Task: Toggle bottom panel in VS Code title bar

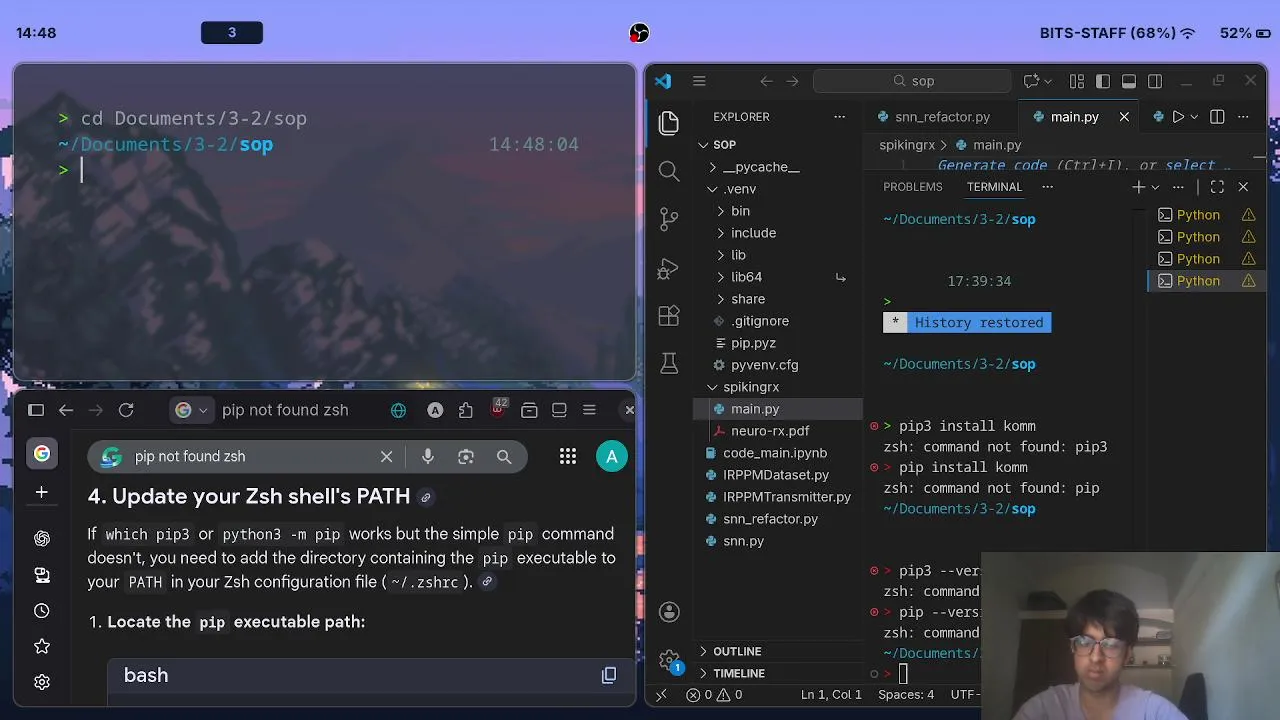Action: tap(1129, 81)
